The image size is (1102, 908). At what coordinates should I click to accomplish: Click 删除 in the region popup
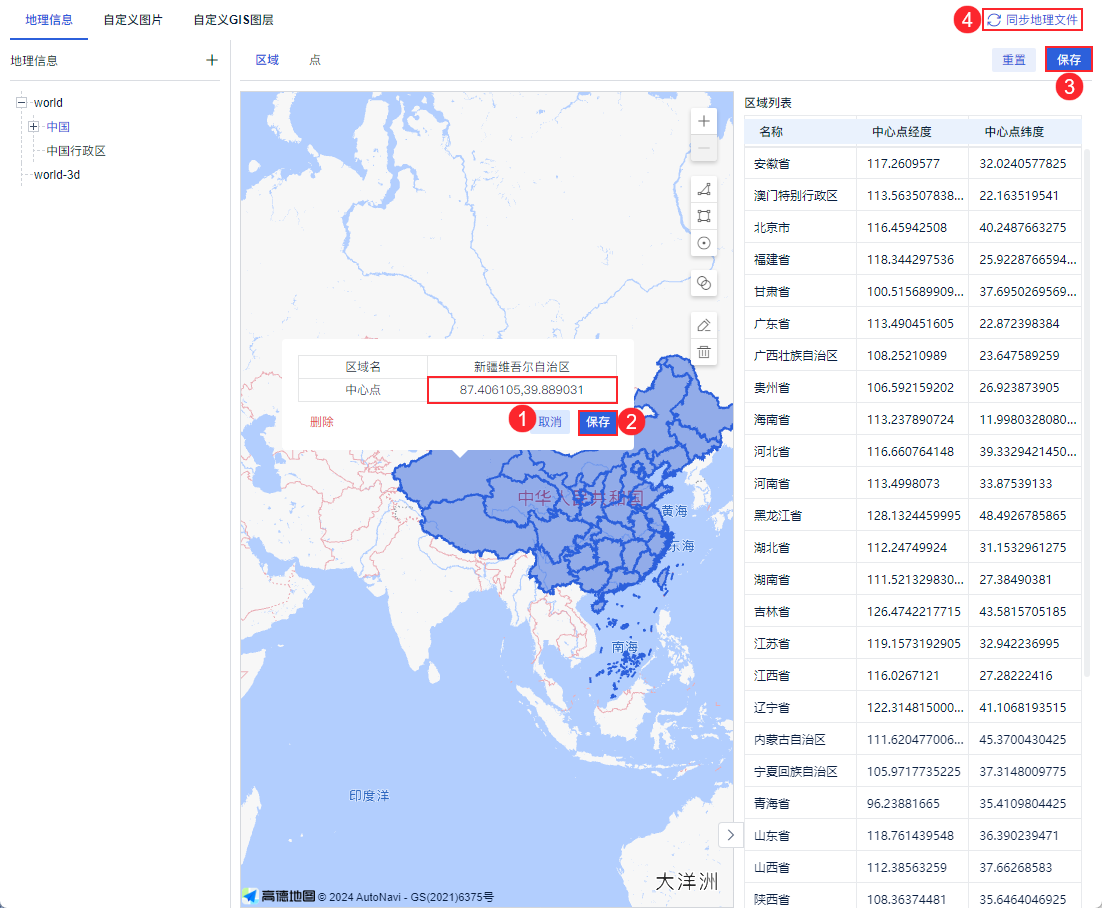click(x=322, y=422)
